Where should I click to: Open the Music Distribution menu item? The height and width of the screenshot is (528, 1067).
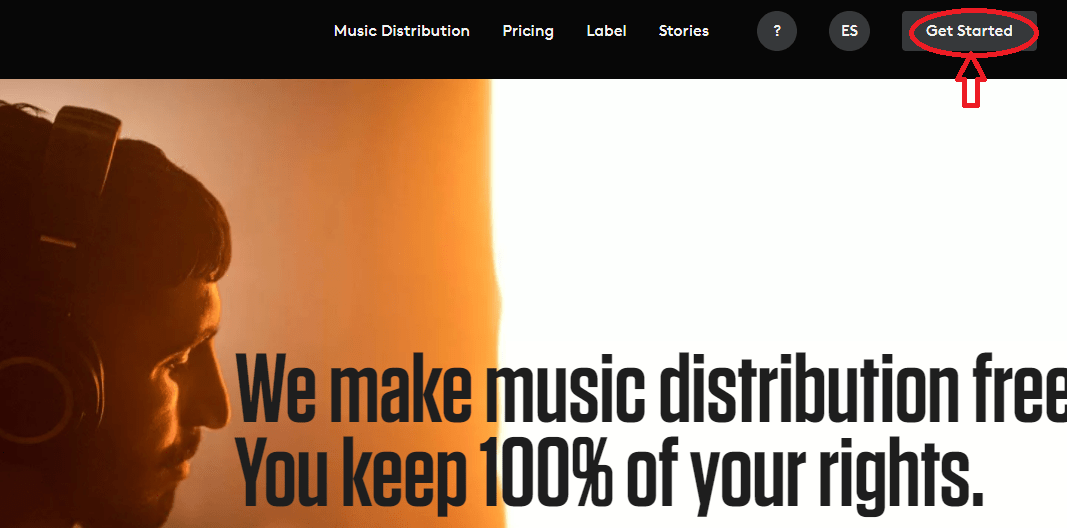click(x=401, y=31)
